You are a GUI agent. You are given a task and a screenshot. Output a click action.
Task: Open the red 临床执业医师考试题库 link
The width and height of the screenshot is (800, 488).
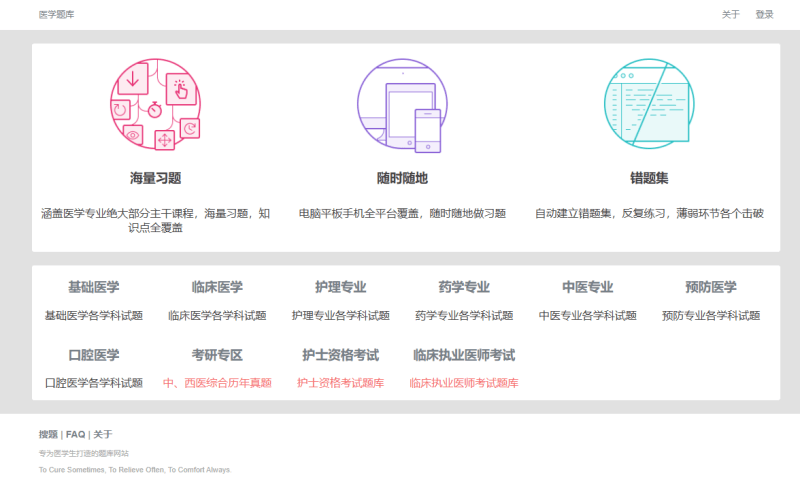464,383
